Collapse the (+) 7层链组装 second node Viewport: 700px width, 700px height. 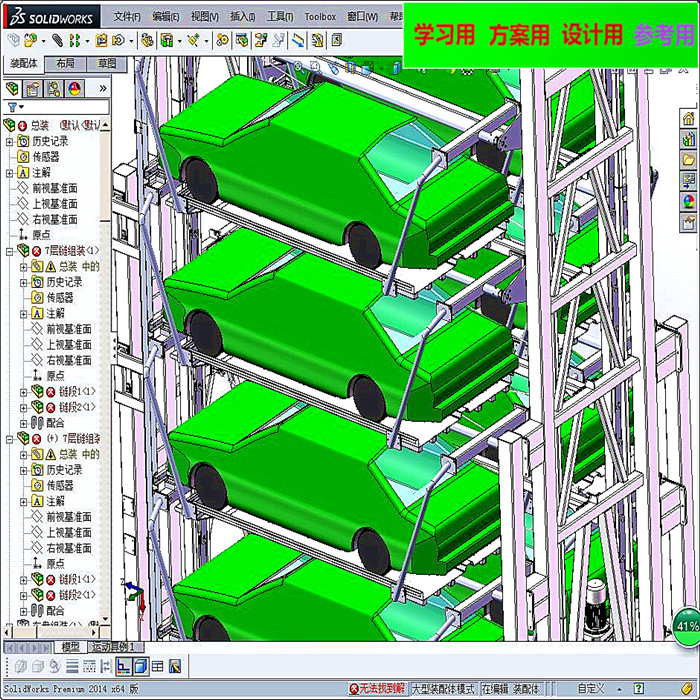(x=9, y=440)
